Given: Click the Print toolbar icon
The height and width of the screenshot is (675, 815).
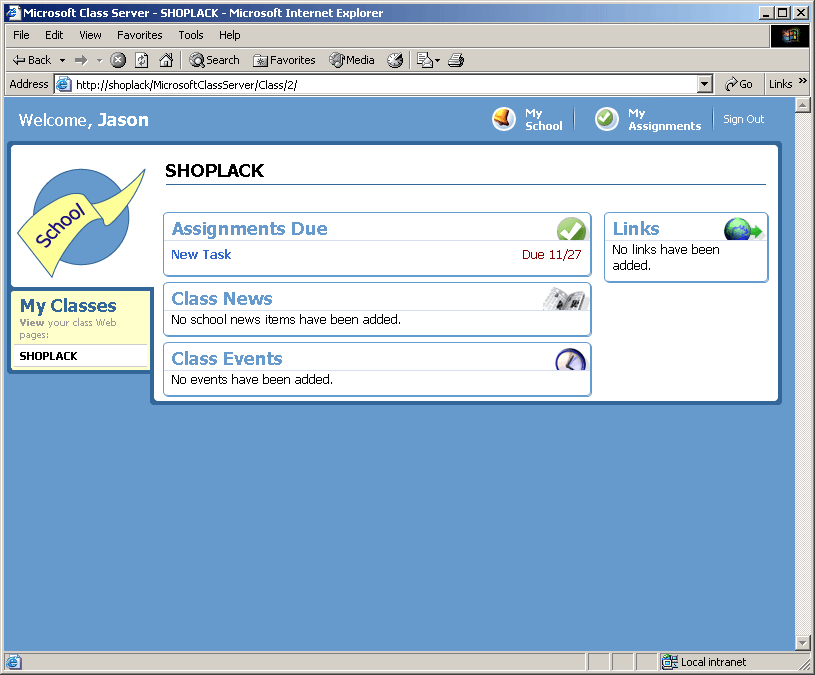Looking at the screenshot, I should (456, 60).
